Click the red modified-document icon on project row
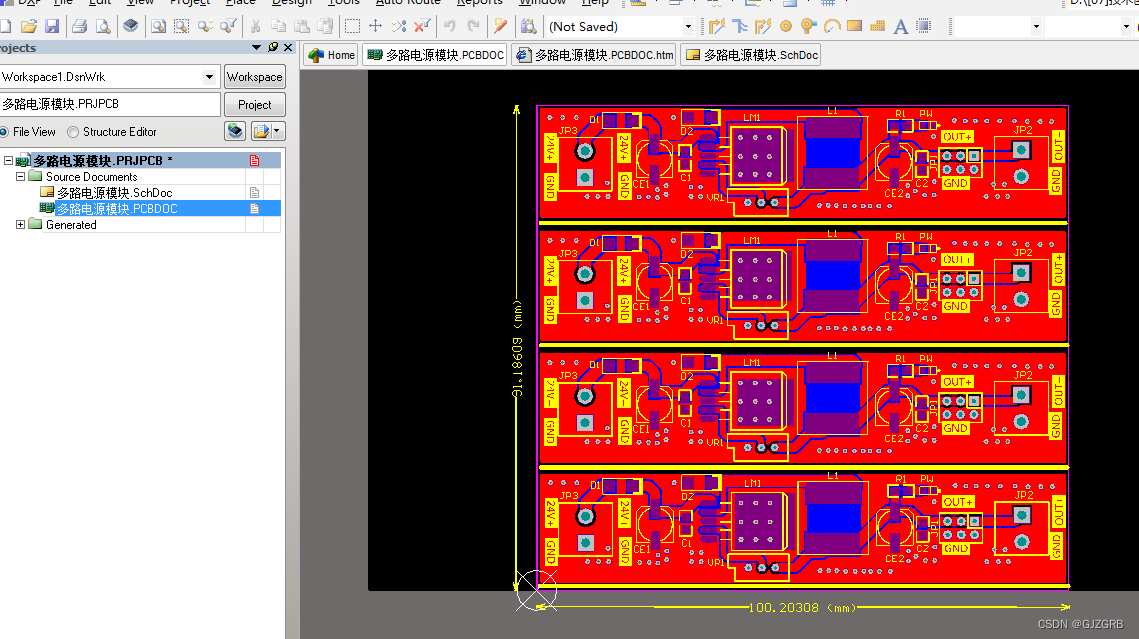 (x=254, y=160)
